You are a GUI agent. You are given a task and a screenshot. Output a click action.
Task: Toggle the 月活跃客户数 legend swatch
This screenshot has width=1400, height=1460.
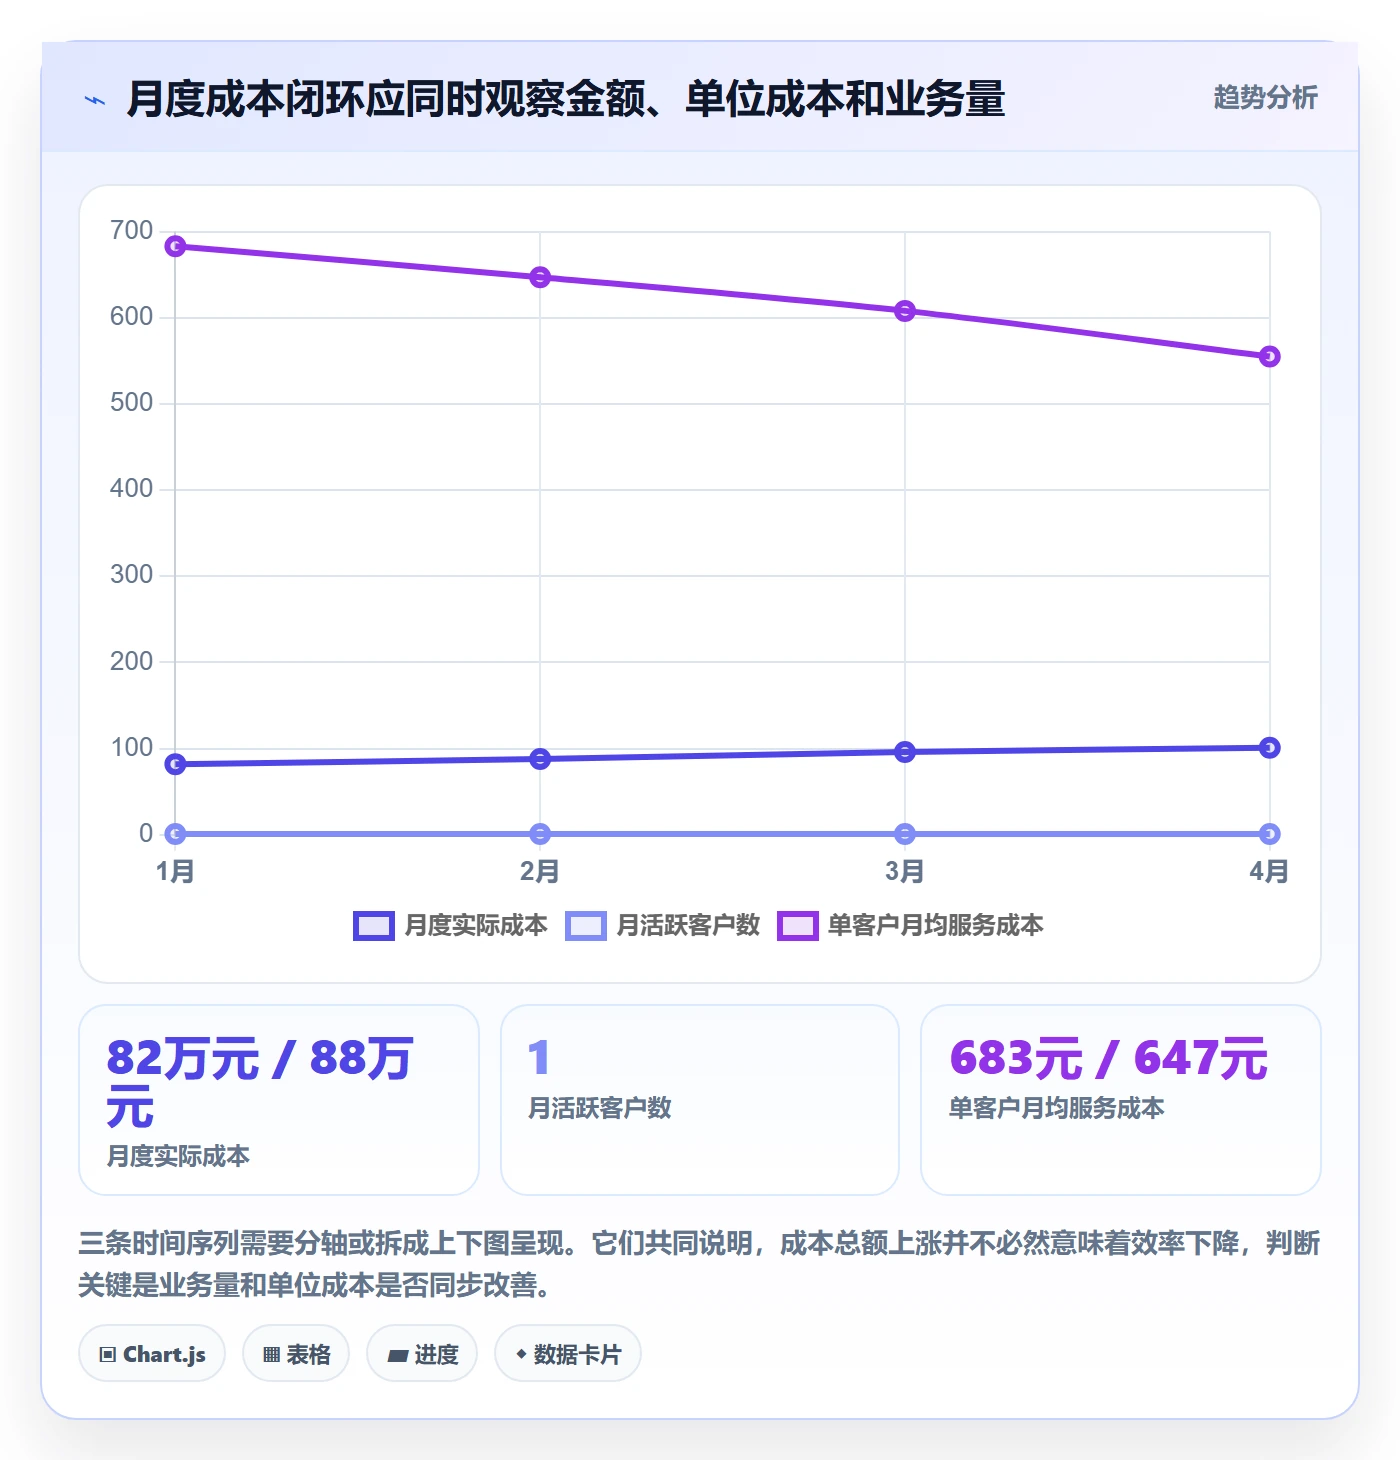pyautogui.click(x=586, y=926)
